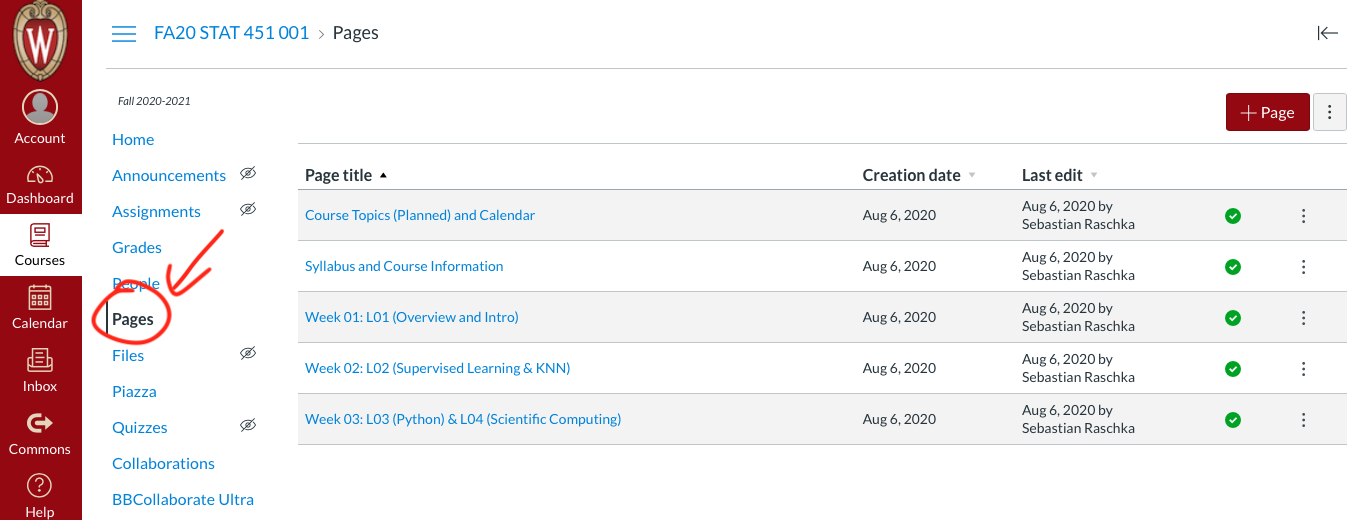Image resolution: width=1361 pixels, height=520 pixels.
Task: Unpublish the Week 02 L02 page
Action: tap(1233, 368)
